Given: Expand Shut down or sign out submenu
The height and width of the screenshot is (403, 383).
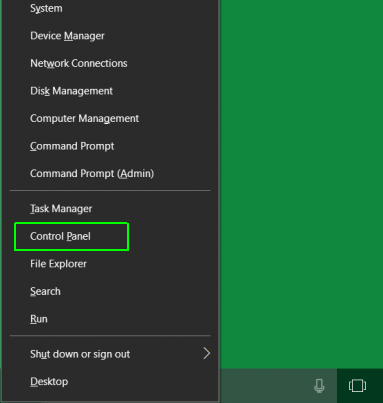Looking at the screenshot, I should pos(110,354).
